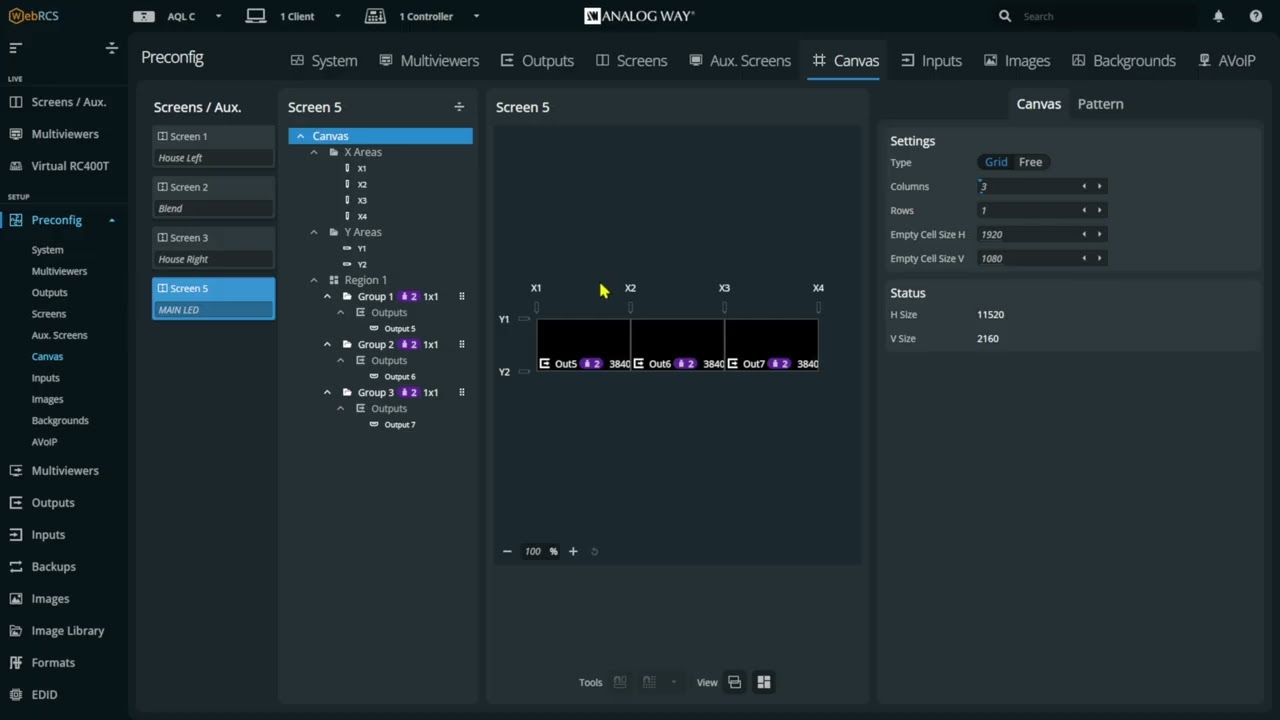Open the help question mark icon
Viewport: 1280px width, 720px height.
pos(1256,16)
